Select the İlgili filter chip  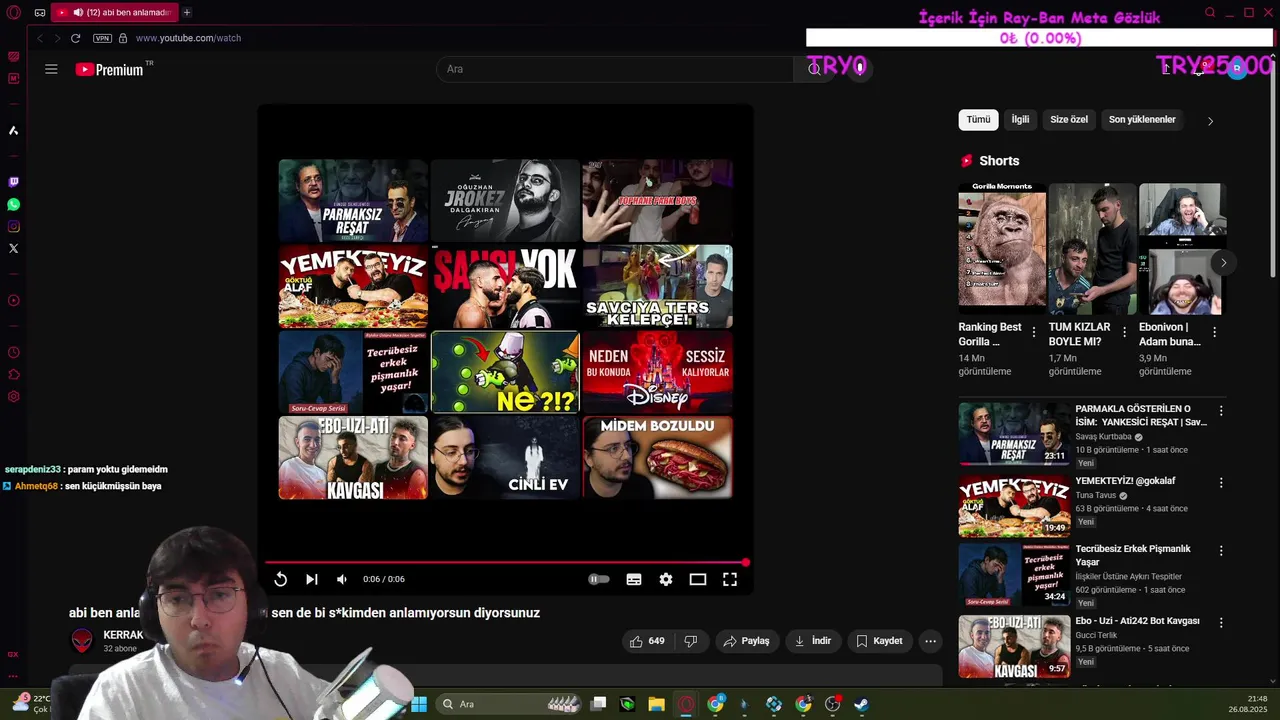pos(1020,120)
